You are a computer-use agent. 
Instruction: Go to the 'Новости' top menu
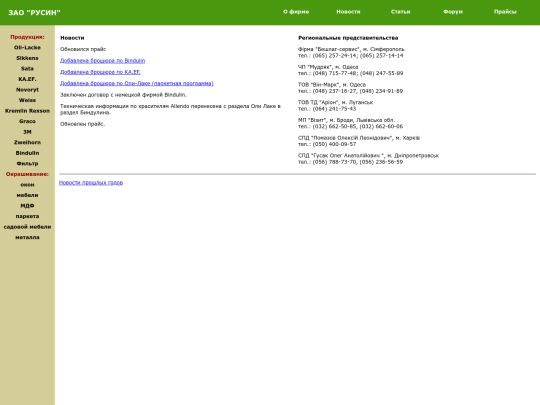(348, 12)
